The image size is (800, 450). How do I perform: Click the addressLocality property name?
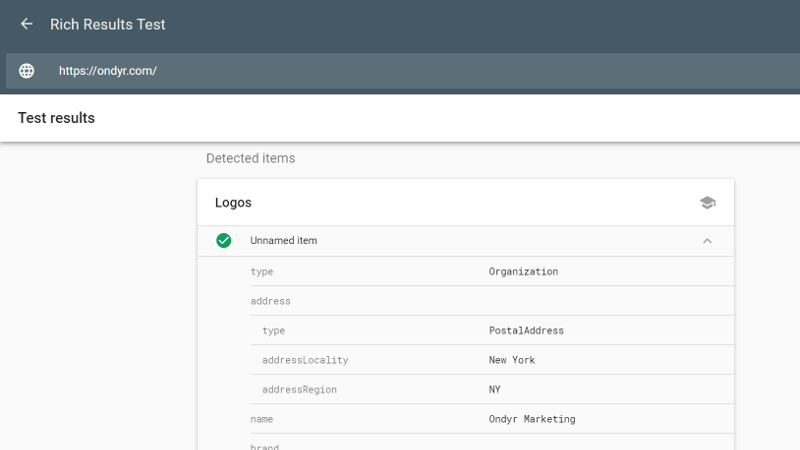[x=305, y=360]
